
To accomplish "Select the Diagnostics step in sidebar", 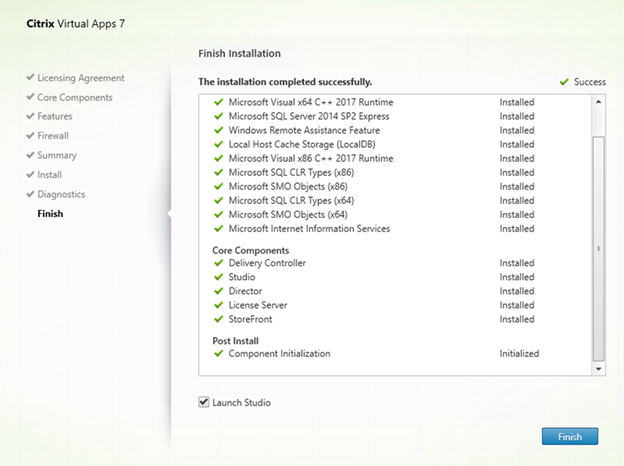I will pos(61,194).
